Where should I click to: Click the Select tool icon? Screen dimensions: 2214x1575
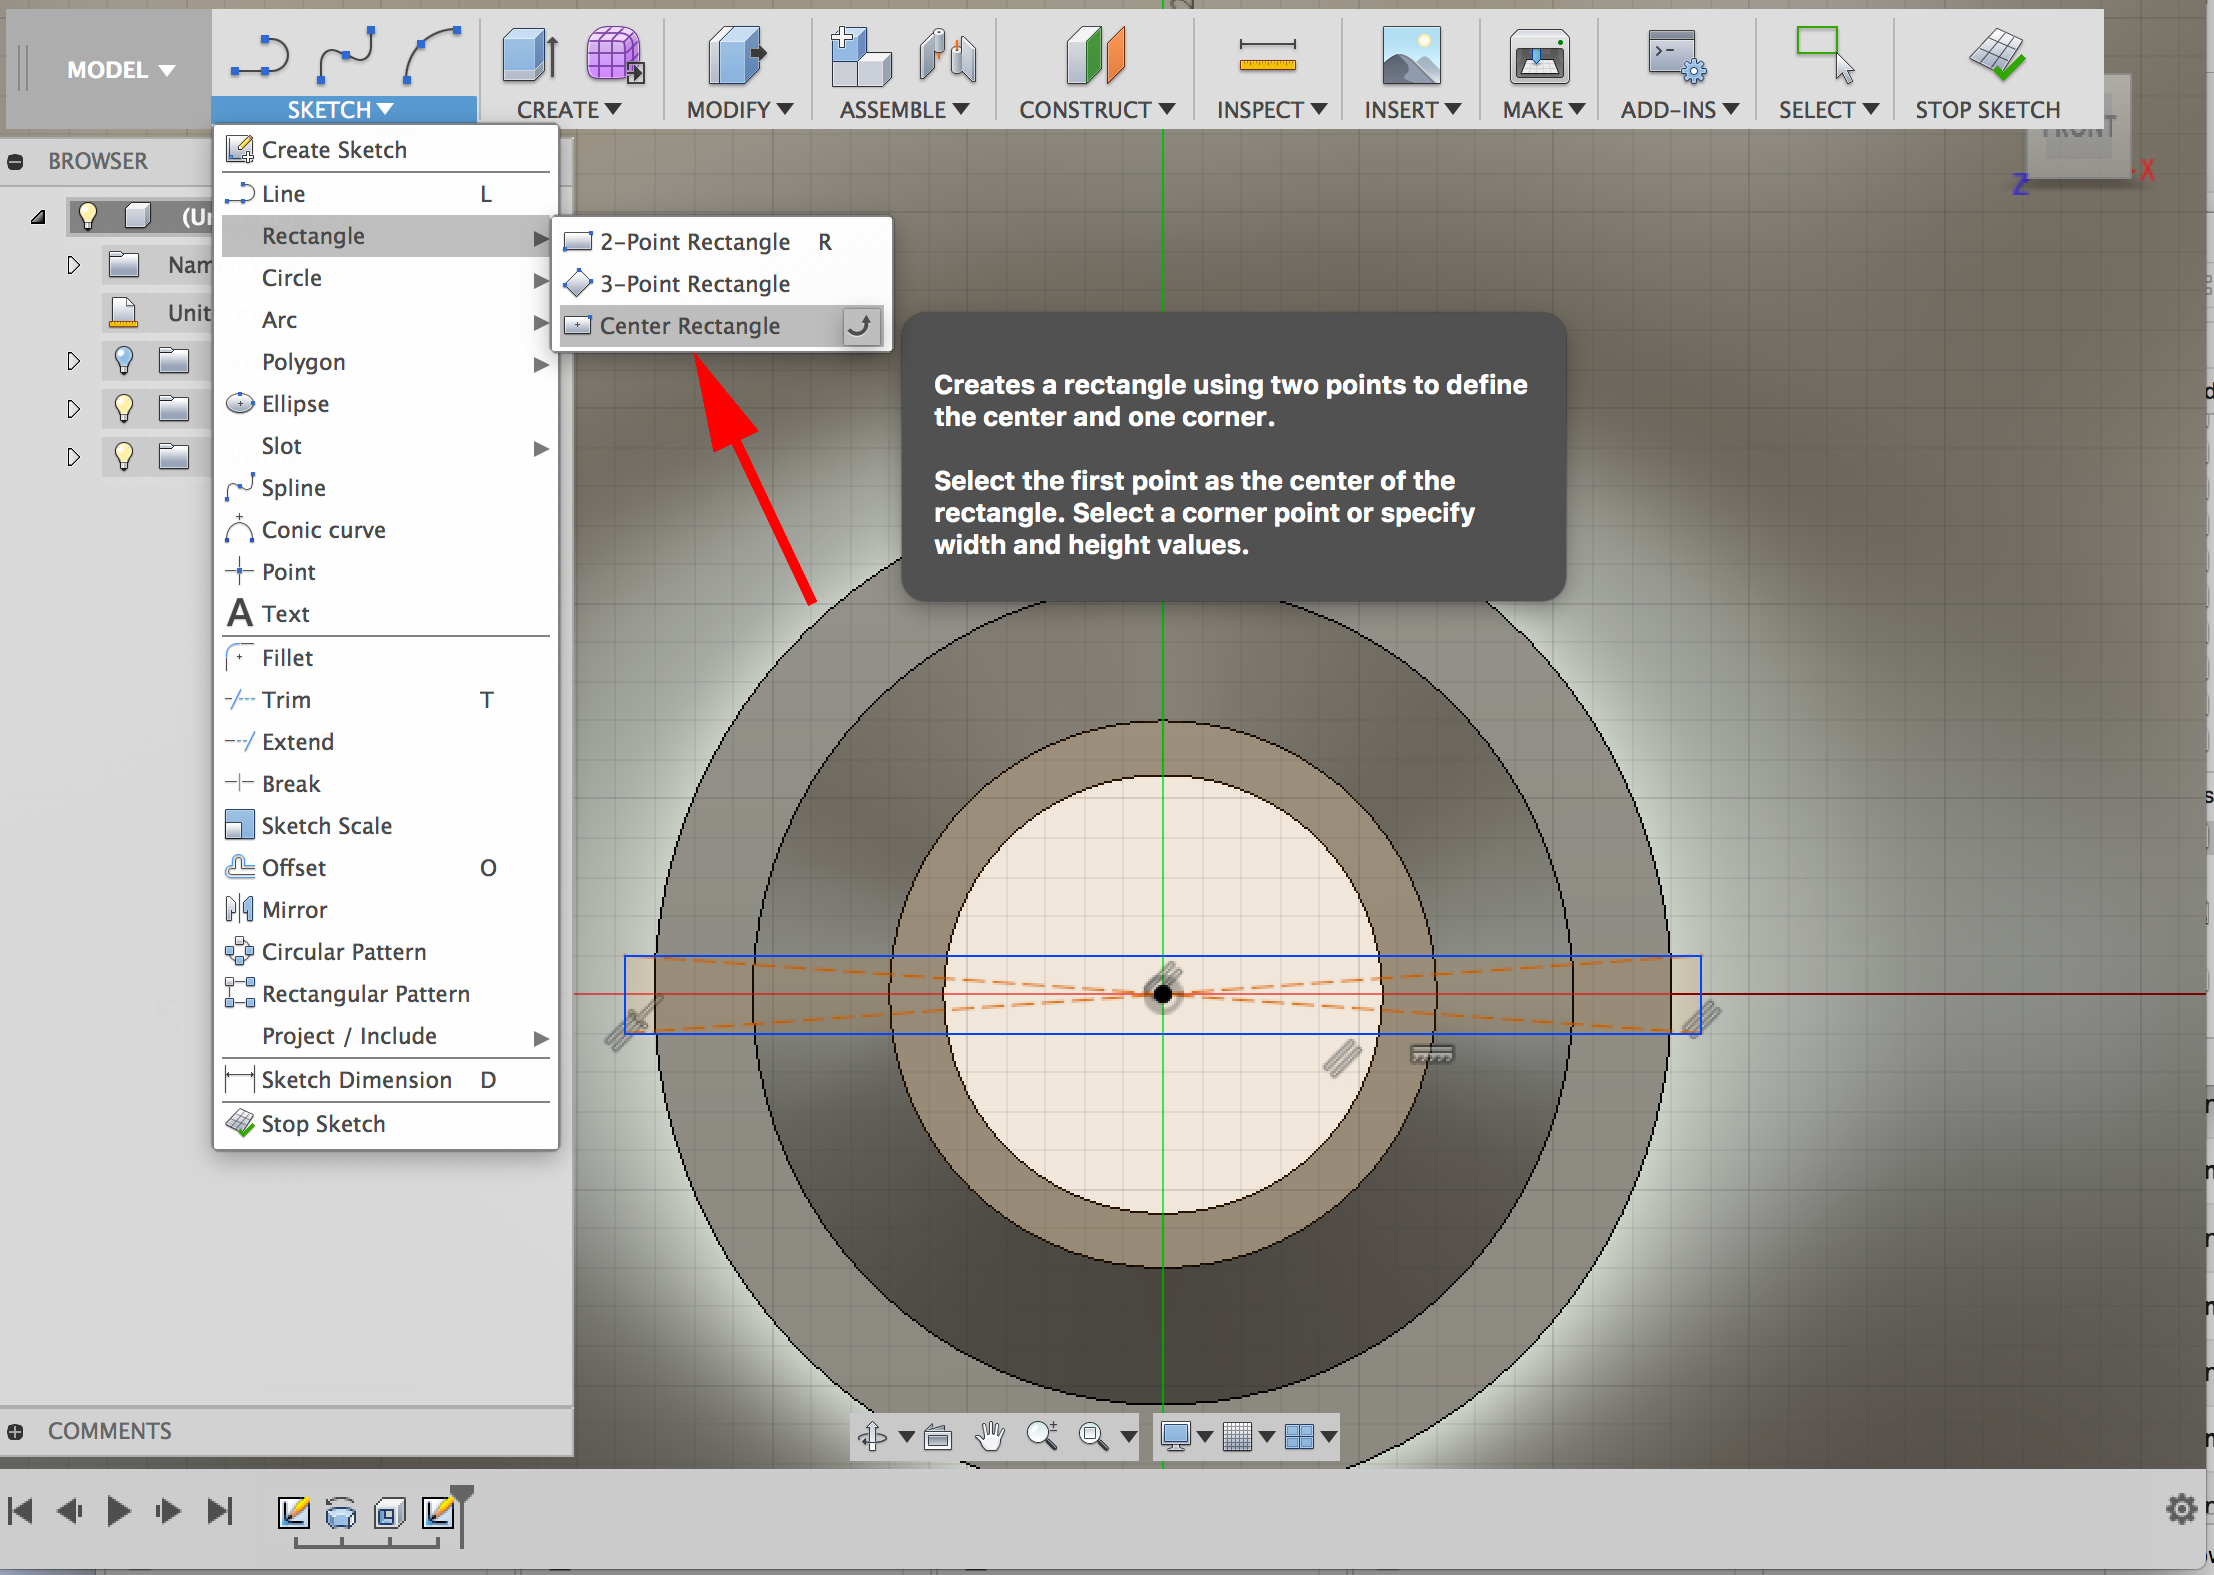click(1825, 56)
